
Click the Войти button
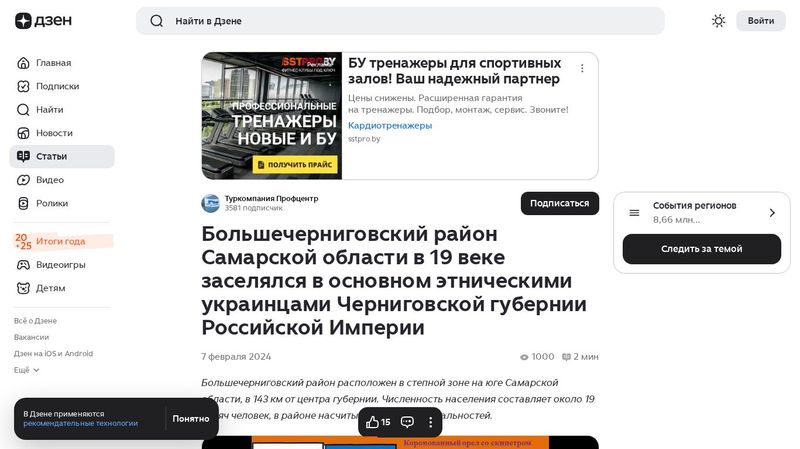760,21
